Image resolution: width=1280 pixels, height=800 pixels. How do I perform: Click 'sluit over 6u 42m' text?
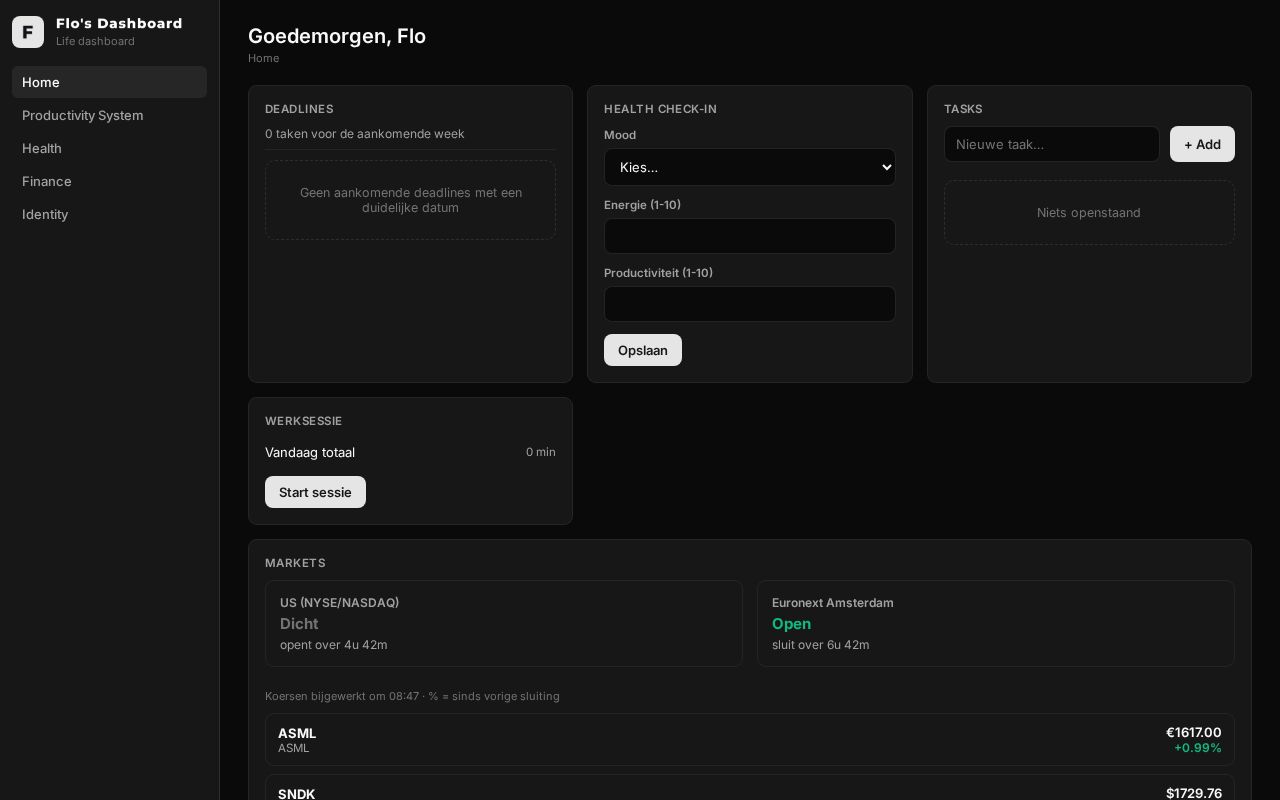pyautogui.click(x=821, y=645)
